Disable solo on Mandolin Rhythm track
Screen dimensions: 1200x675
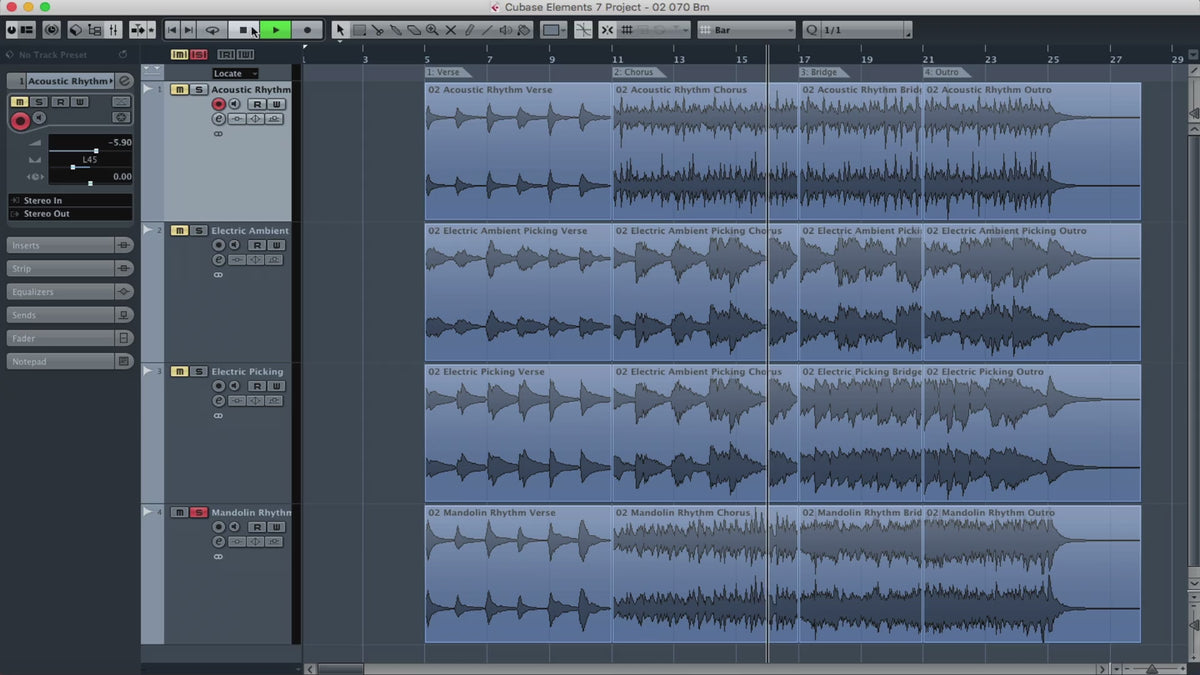198,512
